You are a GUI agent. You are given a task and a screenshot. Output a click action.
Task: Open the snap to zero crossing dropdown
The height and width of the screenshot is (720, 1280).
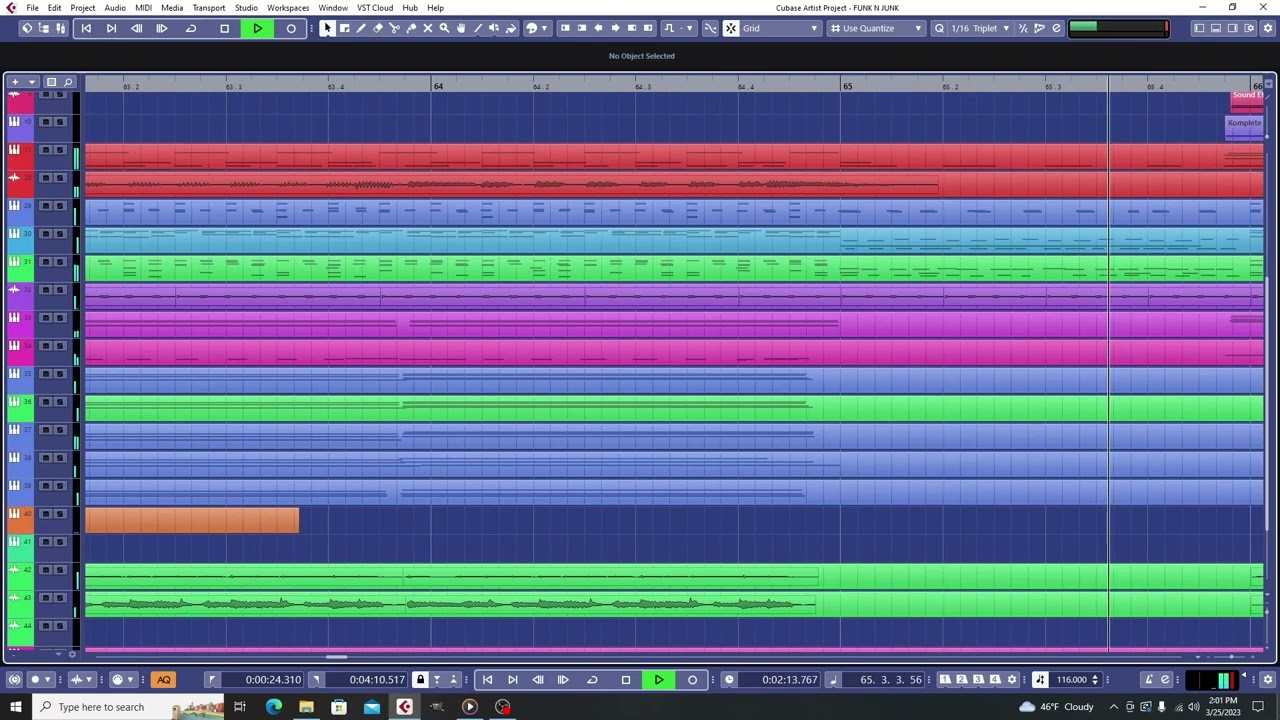[x=689, y=28]
